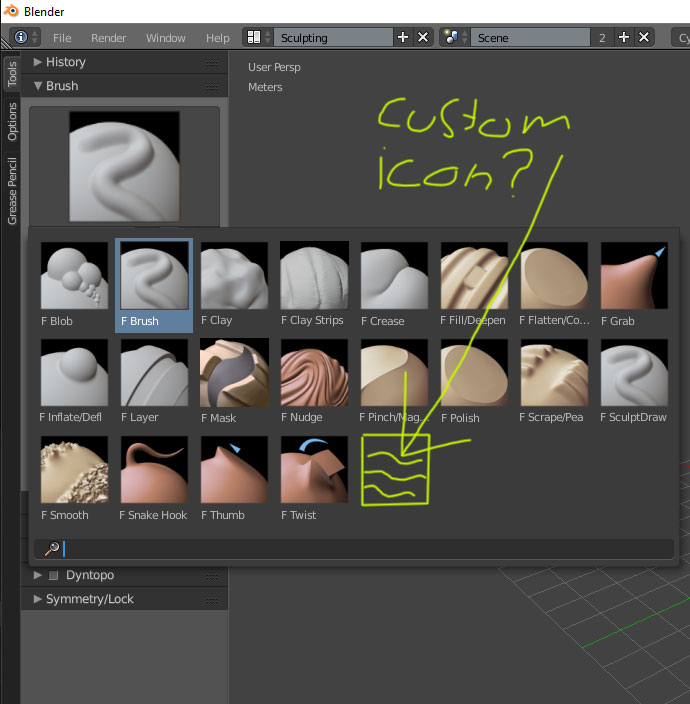This screenshot has width=690, height=704.
Task: Select the F Flatten/Contrast brush
Action: click(x=554, y=275)
